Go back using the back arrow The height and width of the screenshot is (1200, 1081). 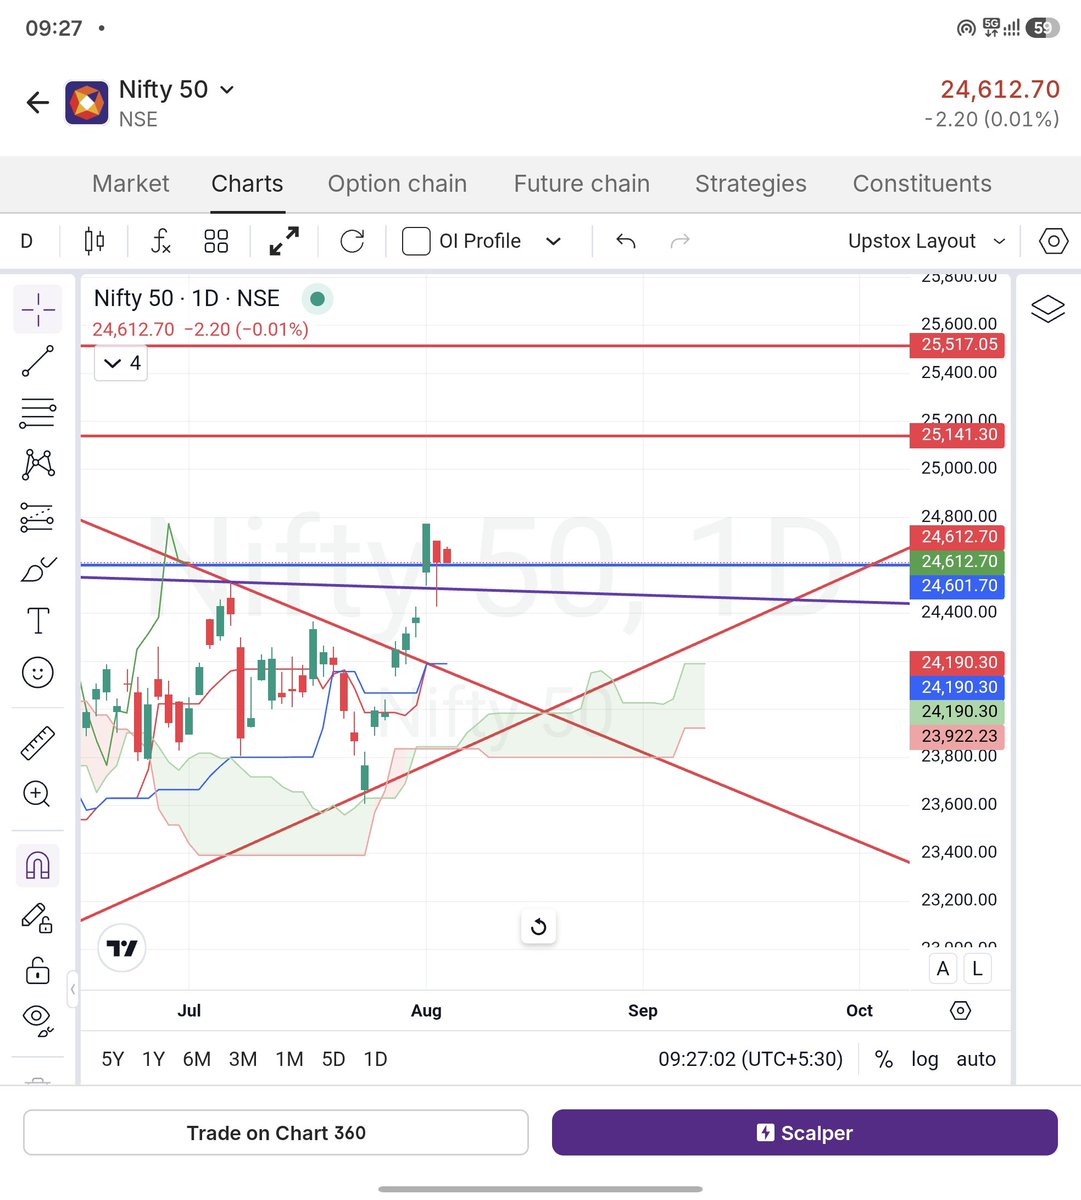point(38,102)
